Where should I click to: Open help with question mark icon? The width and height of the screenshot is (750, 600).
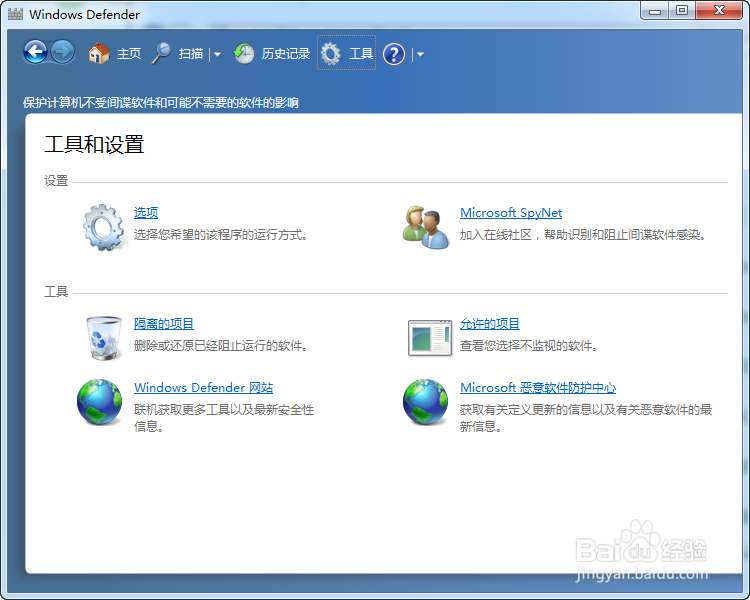(394, 54)
